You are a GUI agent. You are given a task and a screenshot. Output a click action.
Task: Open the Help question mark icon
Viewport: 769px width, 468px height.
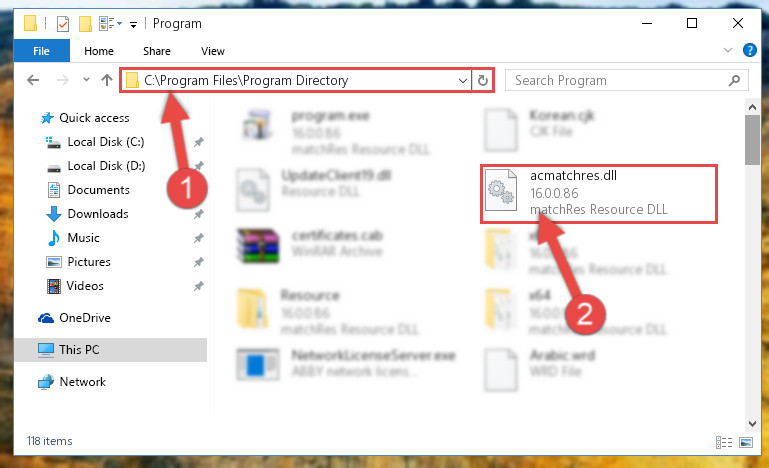[x=749, y=50]
